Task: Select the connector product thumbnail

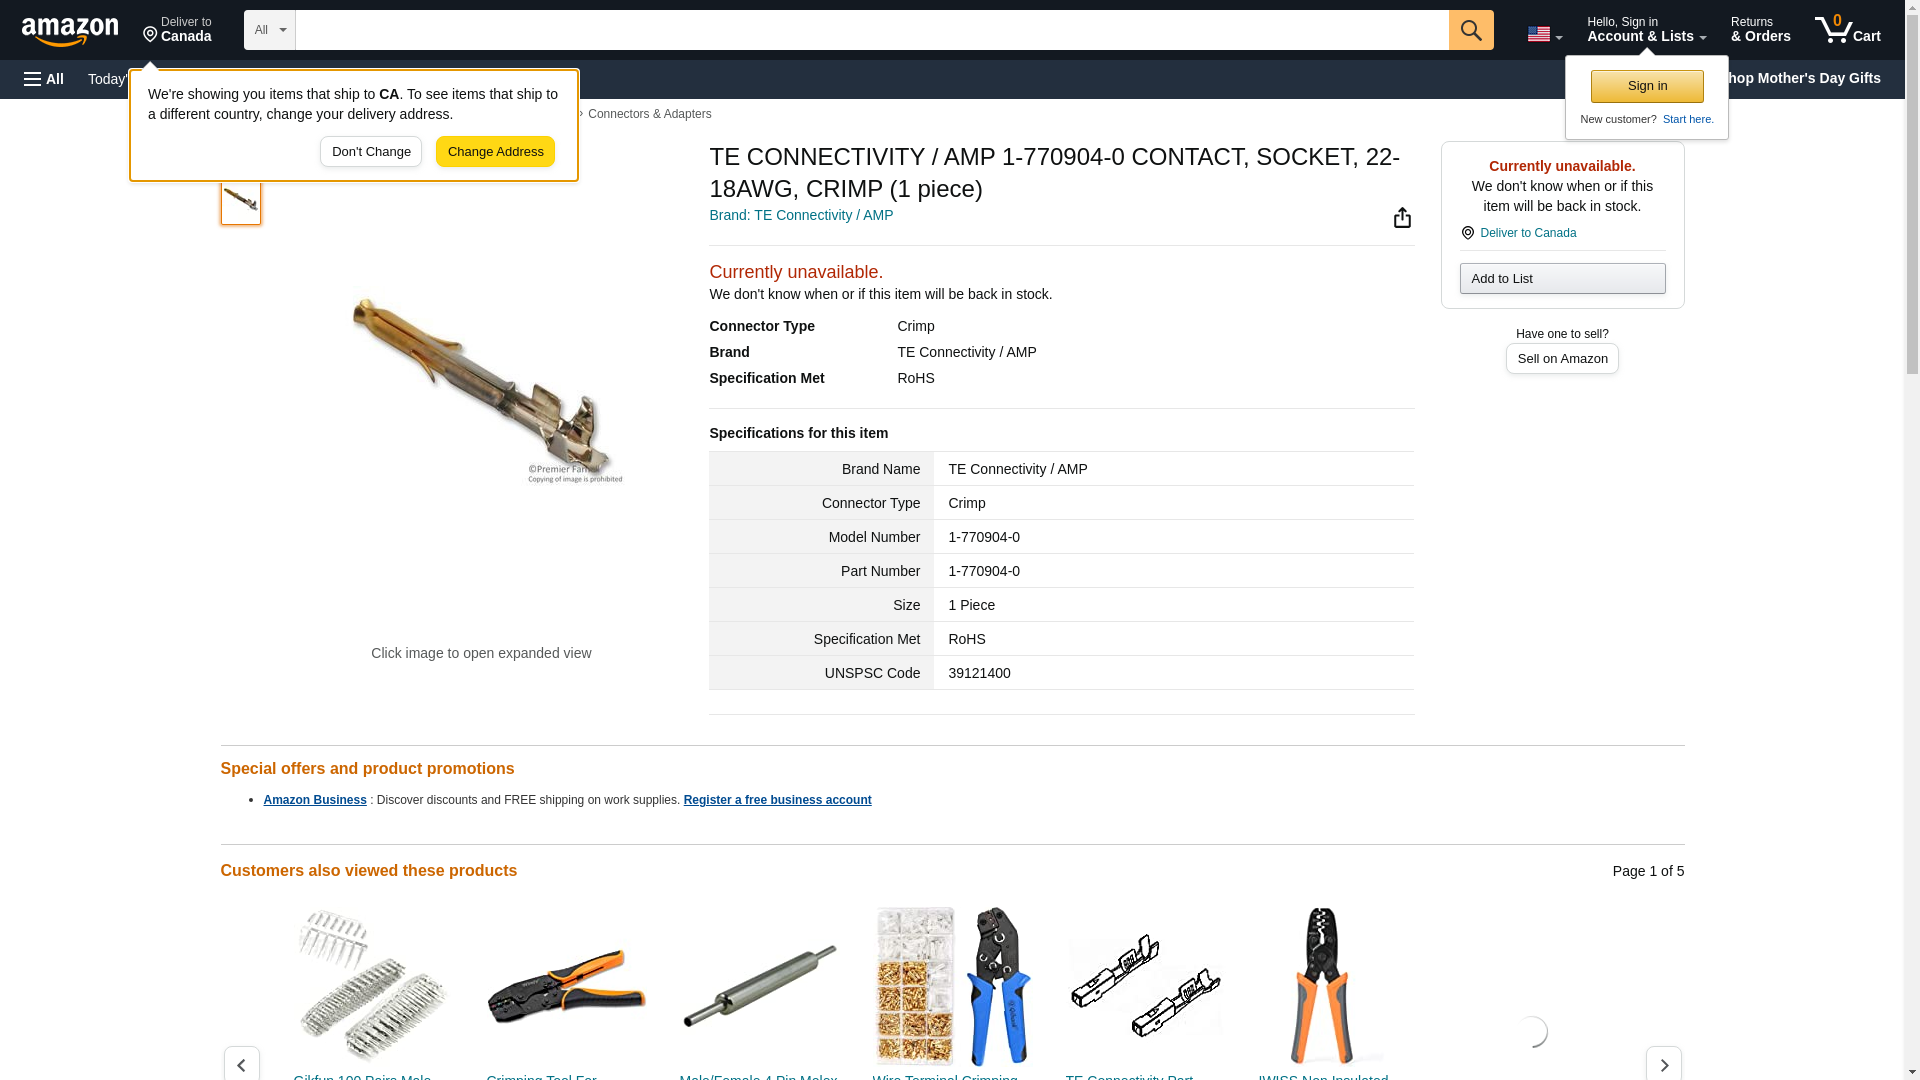Action: tap(240, 201)
